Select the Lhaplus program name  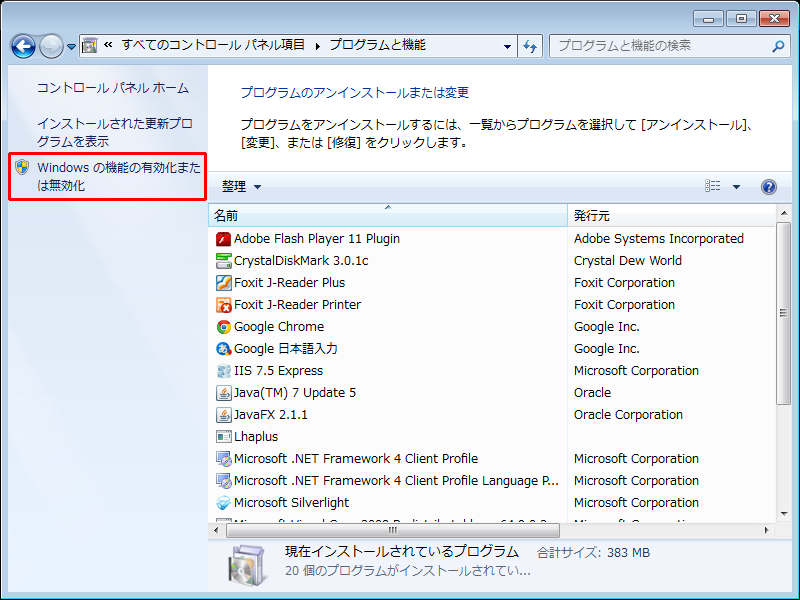click(256, 436)
